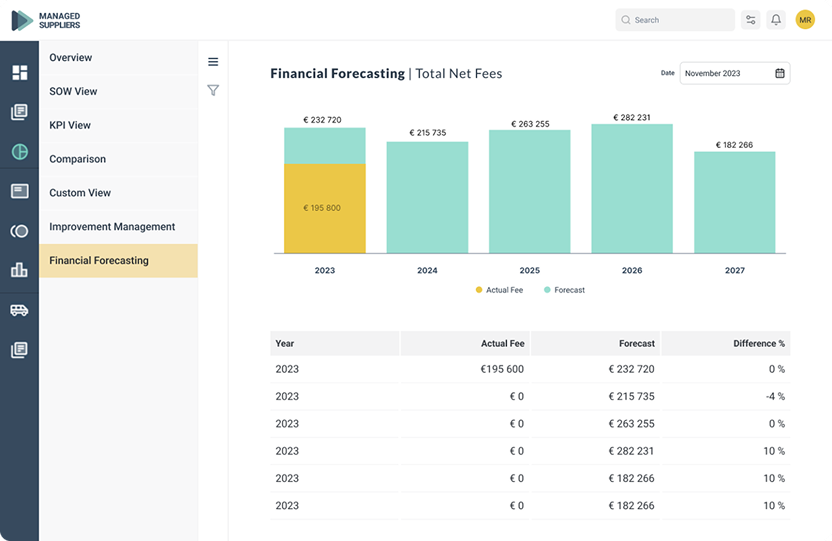Click the card view sidebar icon
Image resolution: width=832 pixels, height=541 pixels.
[20, 191]
